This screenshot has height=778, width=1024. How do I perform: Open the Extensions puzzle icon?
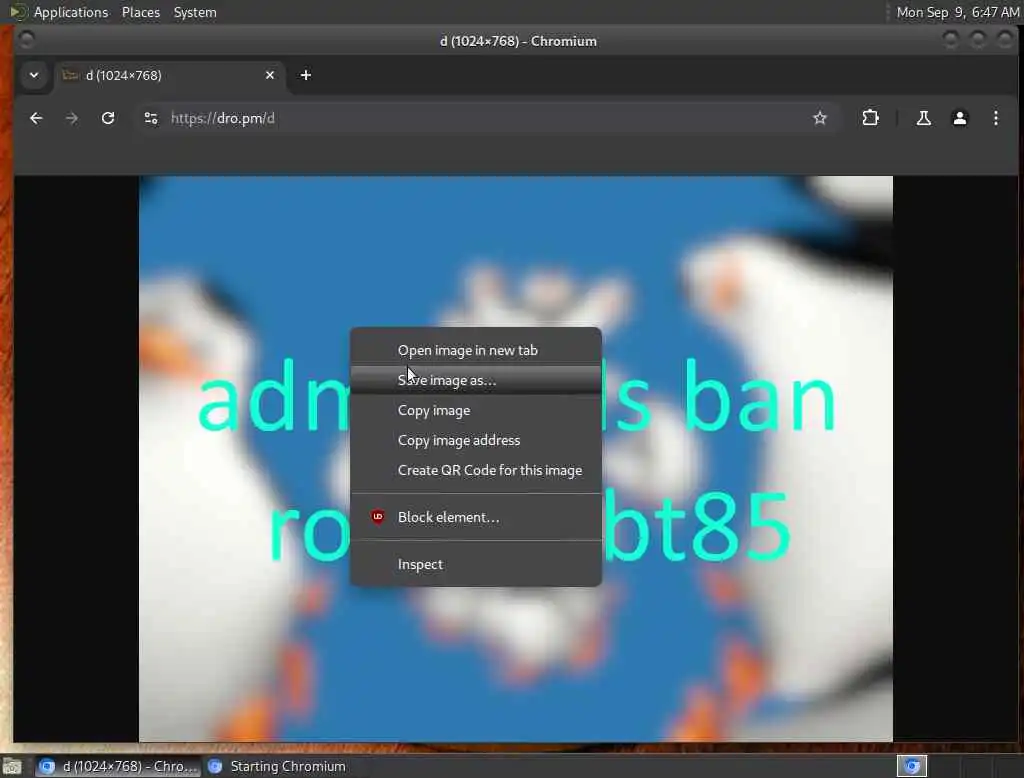click(x=870, y=118)
